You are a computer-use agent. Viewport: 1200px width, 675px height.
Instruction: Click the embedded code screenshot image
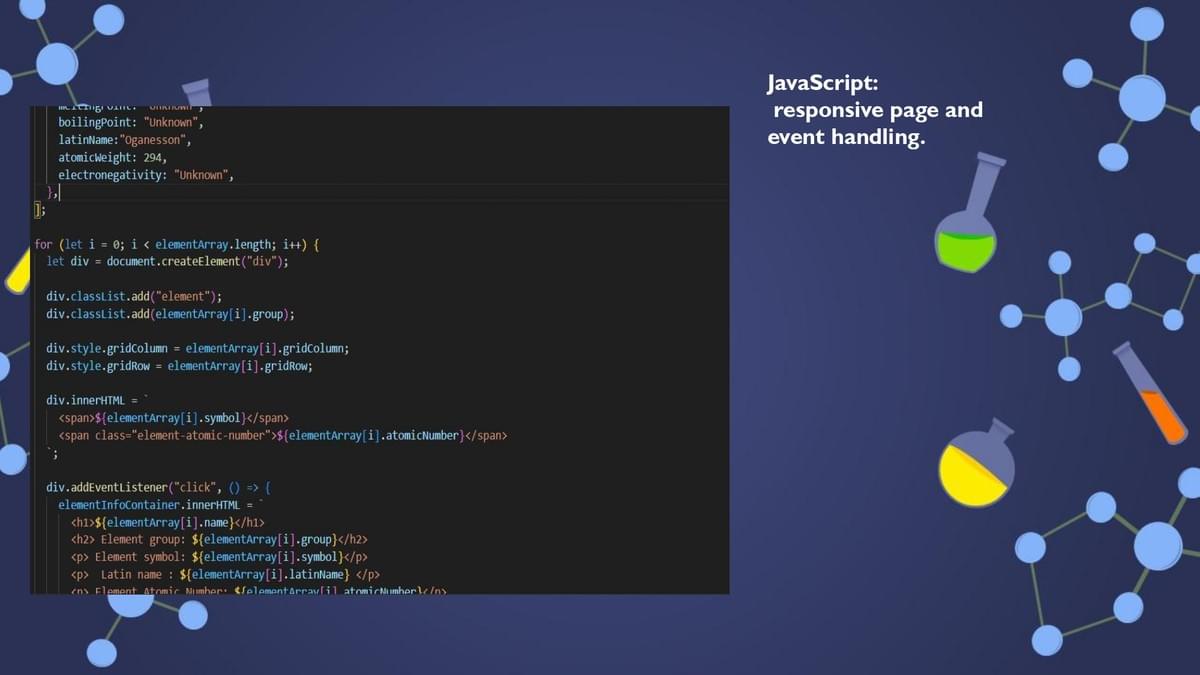(x=380, y=350)
